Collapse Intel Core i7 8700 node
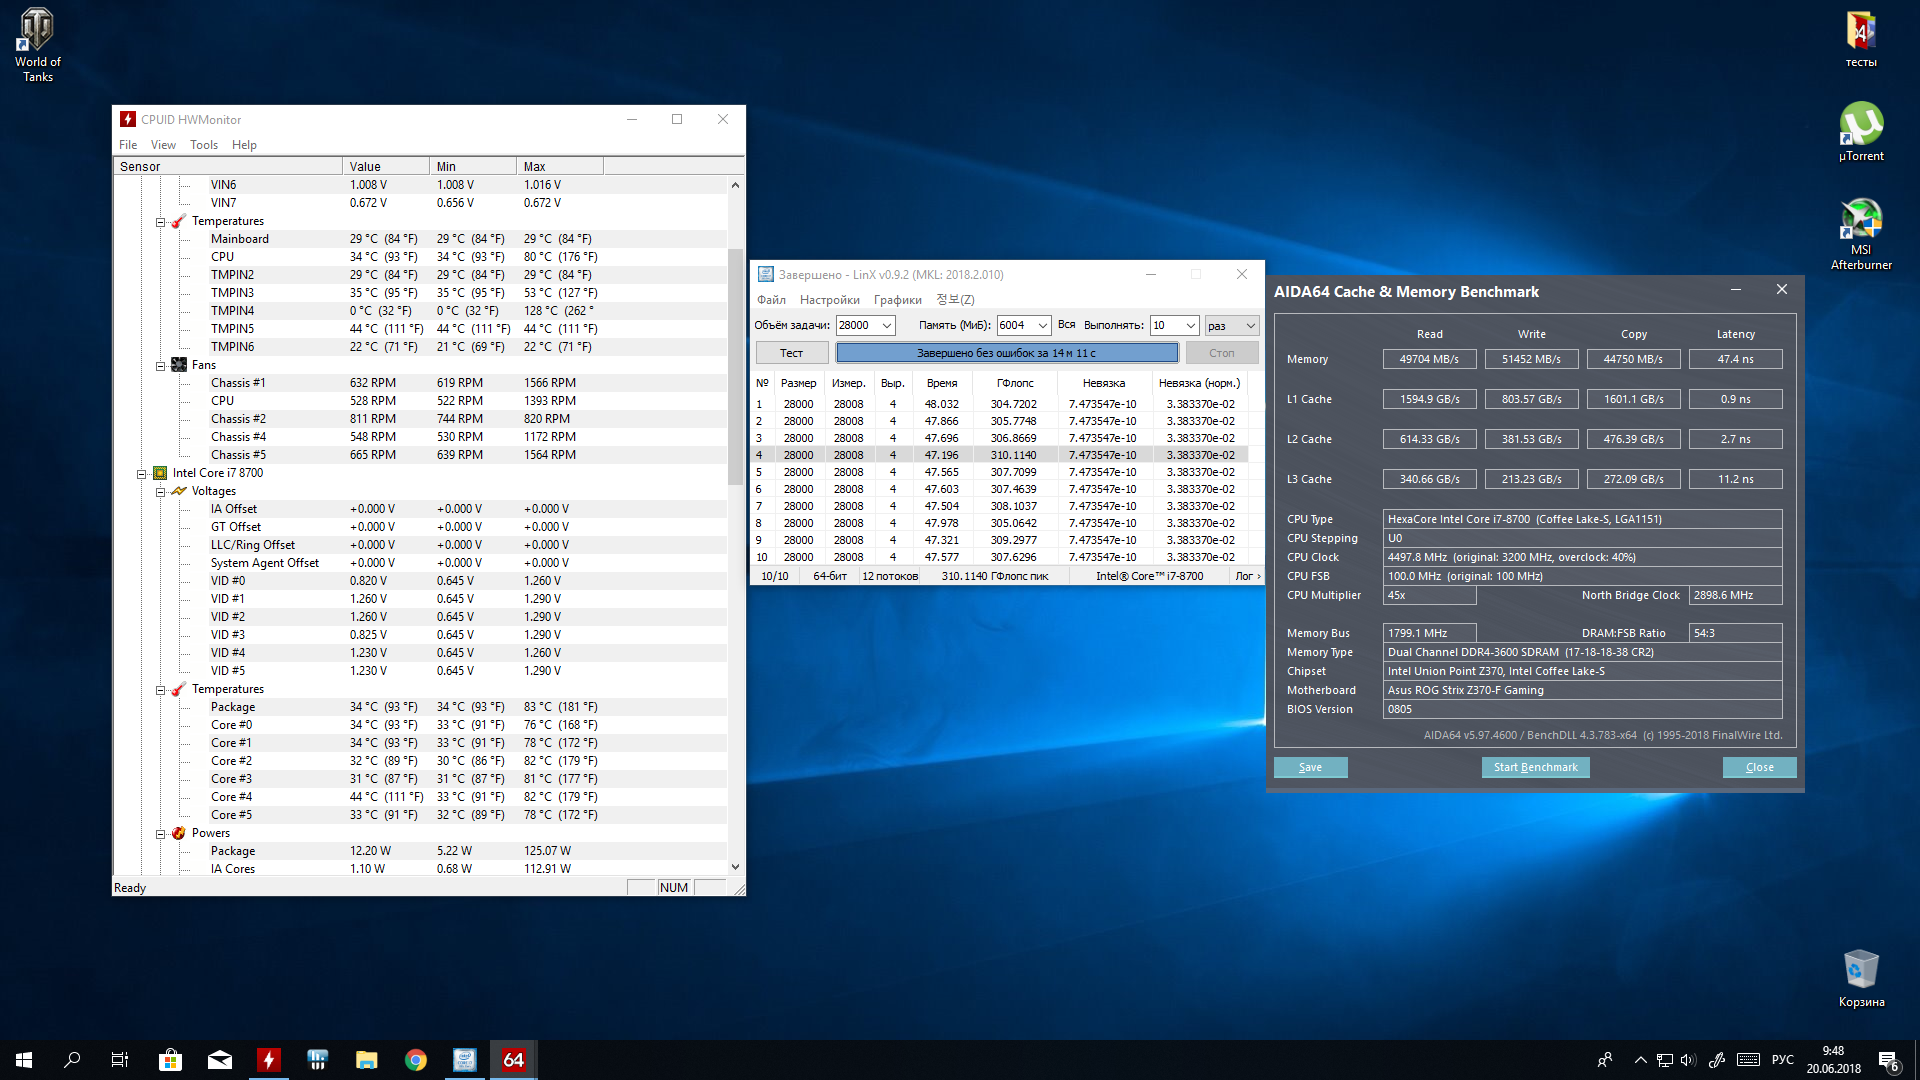This screenshot has height=1080, width=1920. 141,474
